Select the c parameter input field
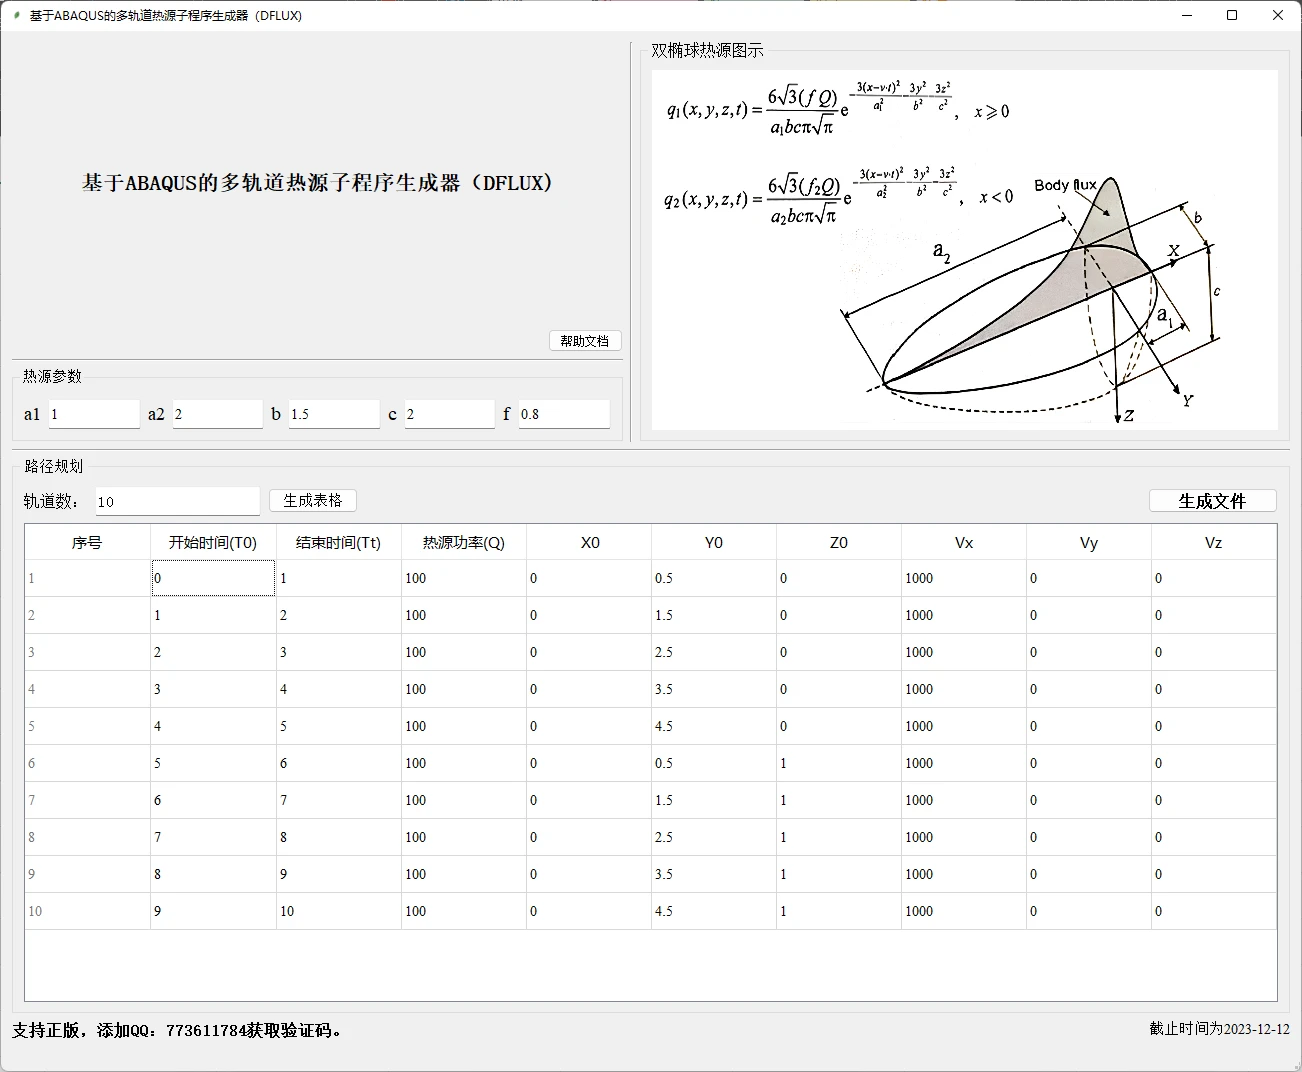Screen dimensions: 1302x1072 [449, 414]
